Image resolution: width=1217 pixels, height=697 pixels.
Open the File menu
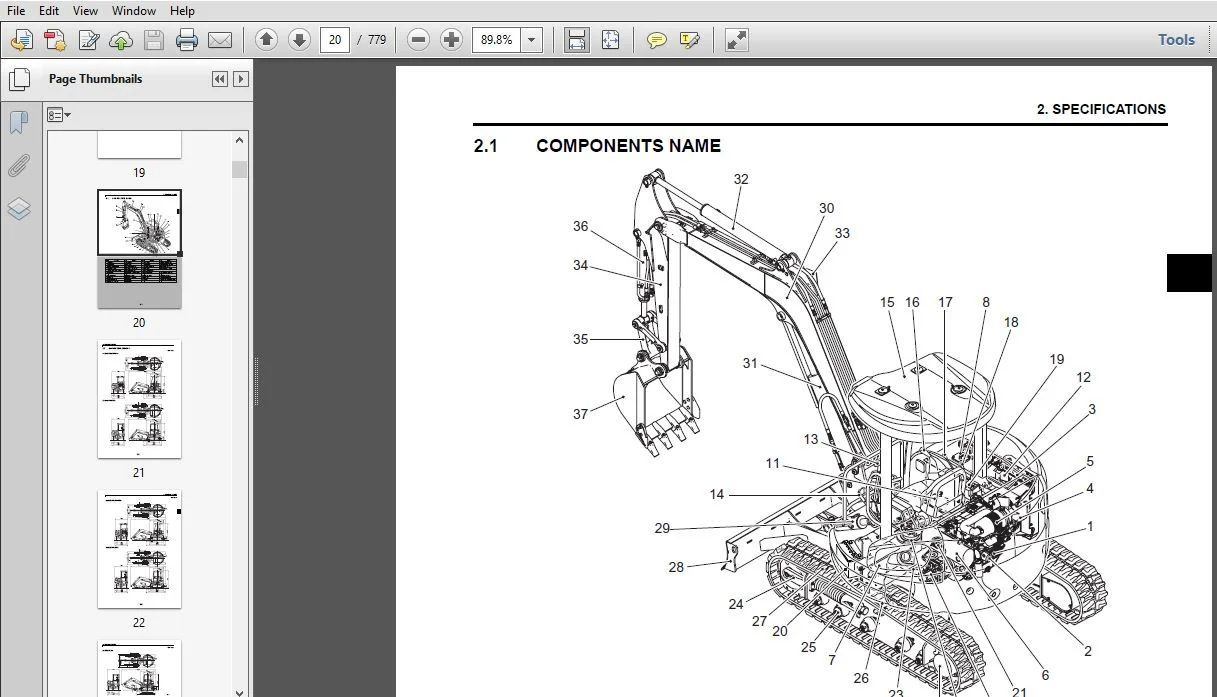(16, 11)
